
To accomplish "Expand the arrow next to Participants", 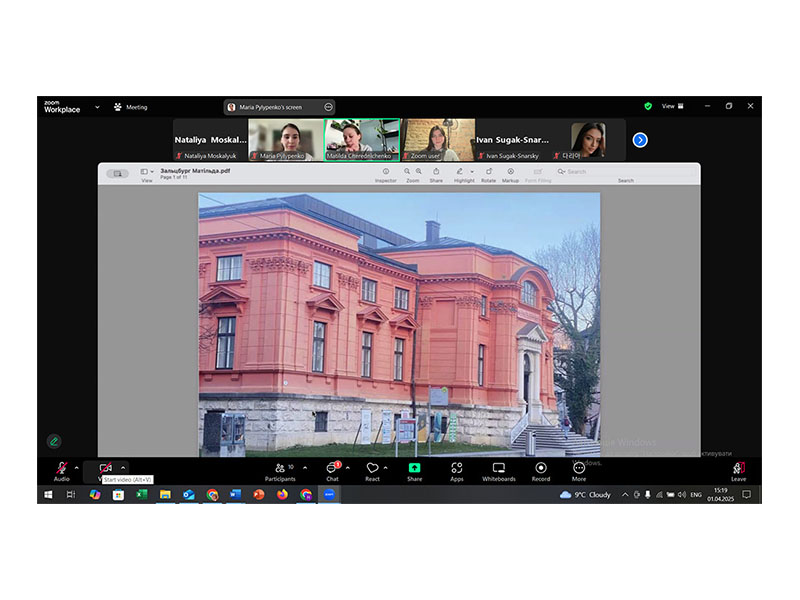I will [305, 467].
